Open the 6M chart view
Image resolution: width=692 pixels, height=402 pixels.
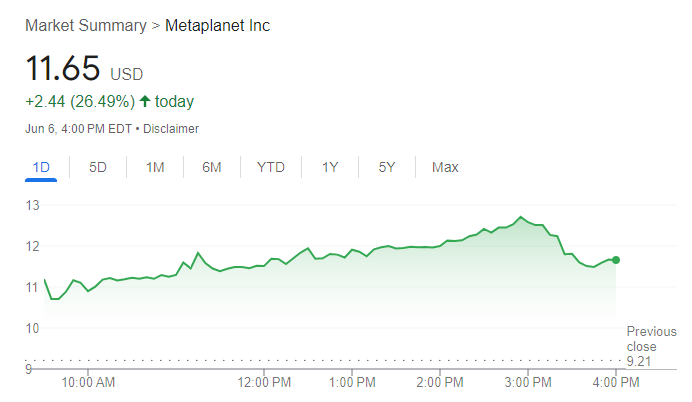click(x=211, y=167)
